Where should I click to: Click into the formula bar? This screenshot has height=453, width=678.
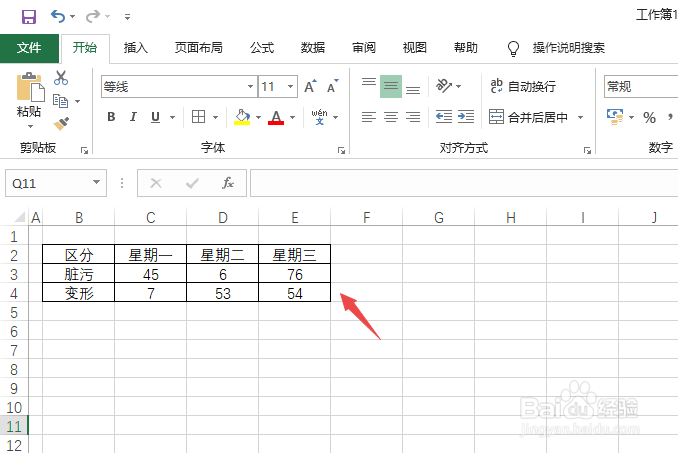pyautogui.click(x=464, y=183)
